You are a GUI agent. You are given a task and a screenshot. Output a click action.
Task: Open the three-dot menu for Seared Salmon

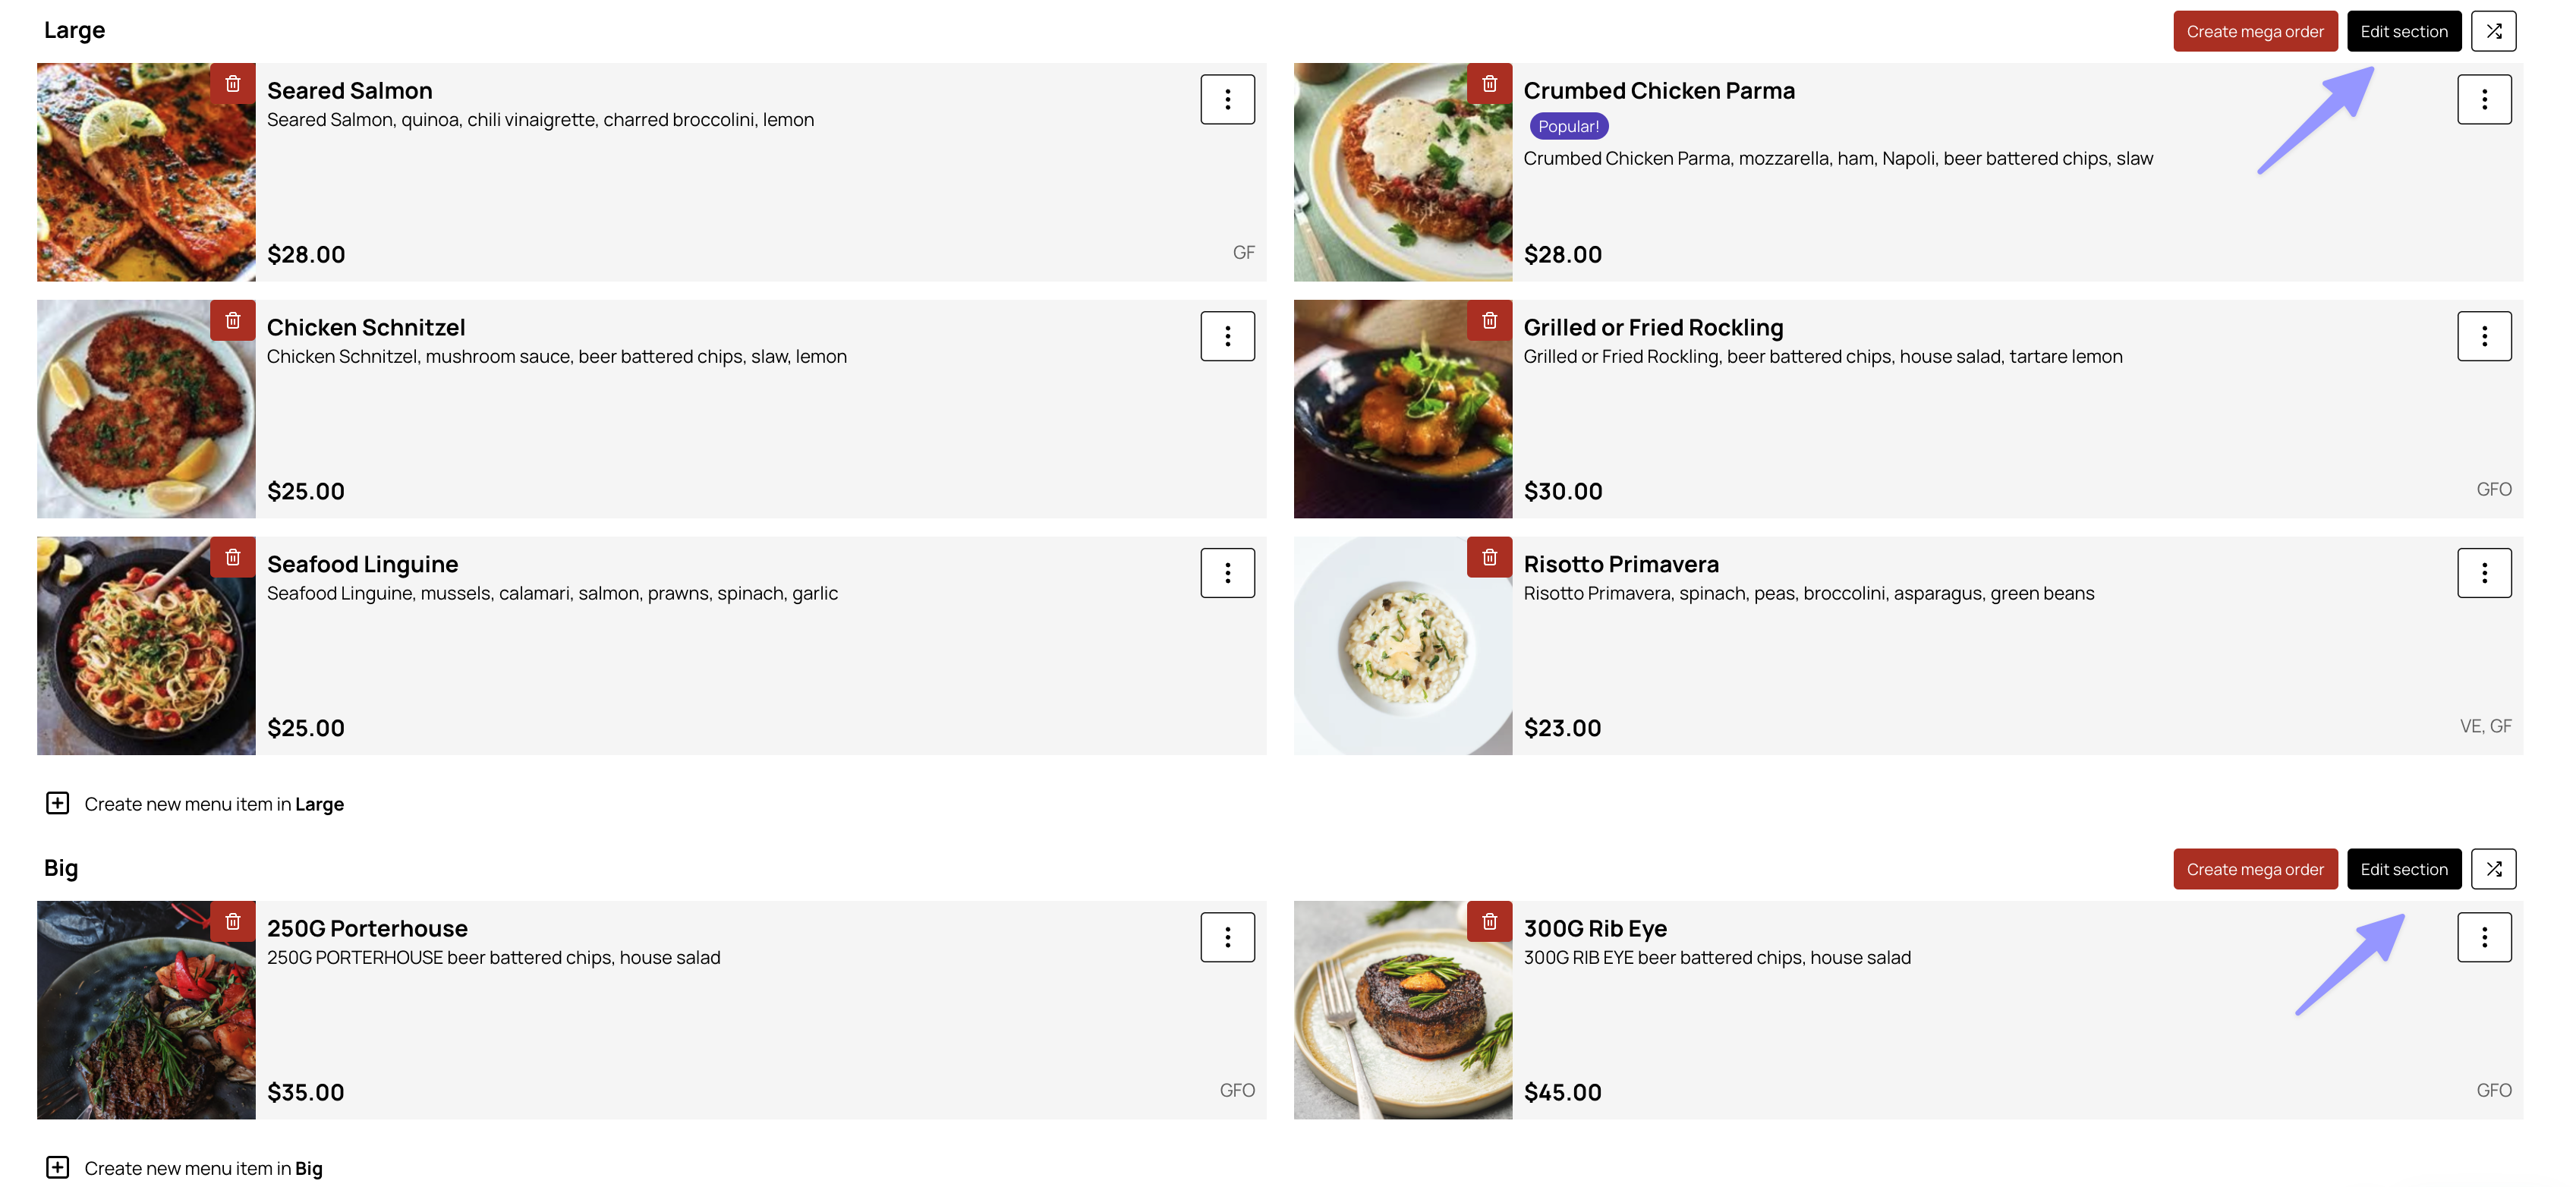[1227, 99]
